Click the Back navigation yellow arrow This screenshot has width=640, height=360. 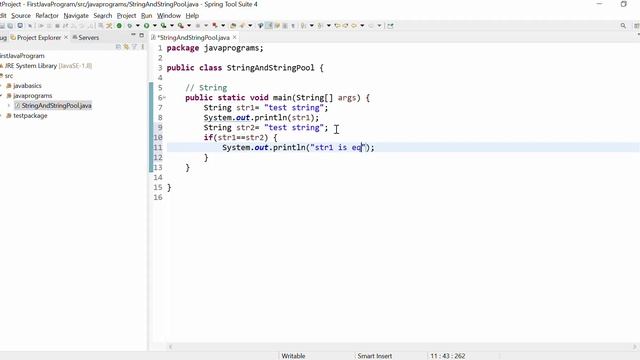(354, 26)
